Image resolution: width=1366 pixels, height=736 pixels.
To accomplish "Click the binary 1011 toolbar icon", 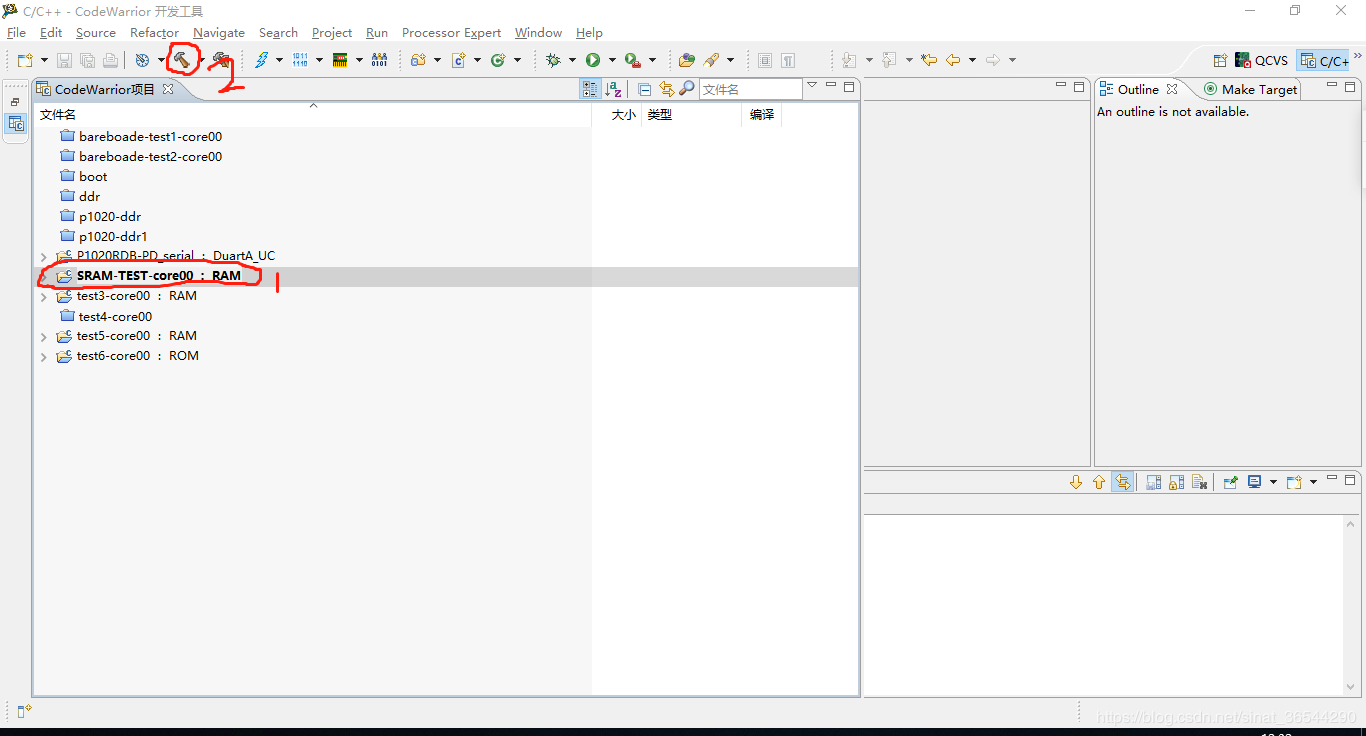I will click(x=300, y=60).
